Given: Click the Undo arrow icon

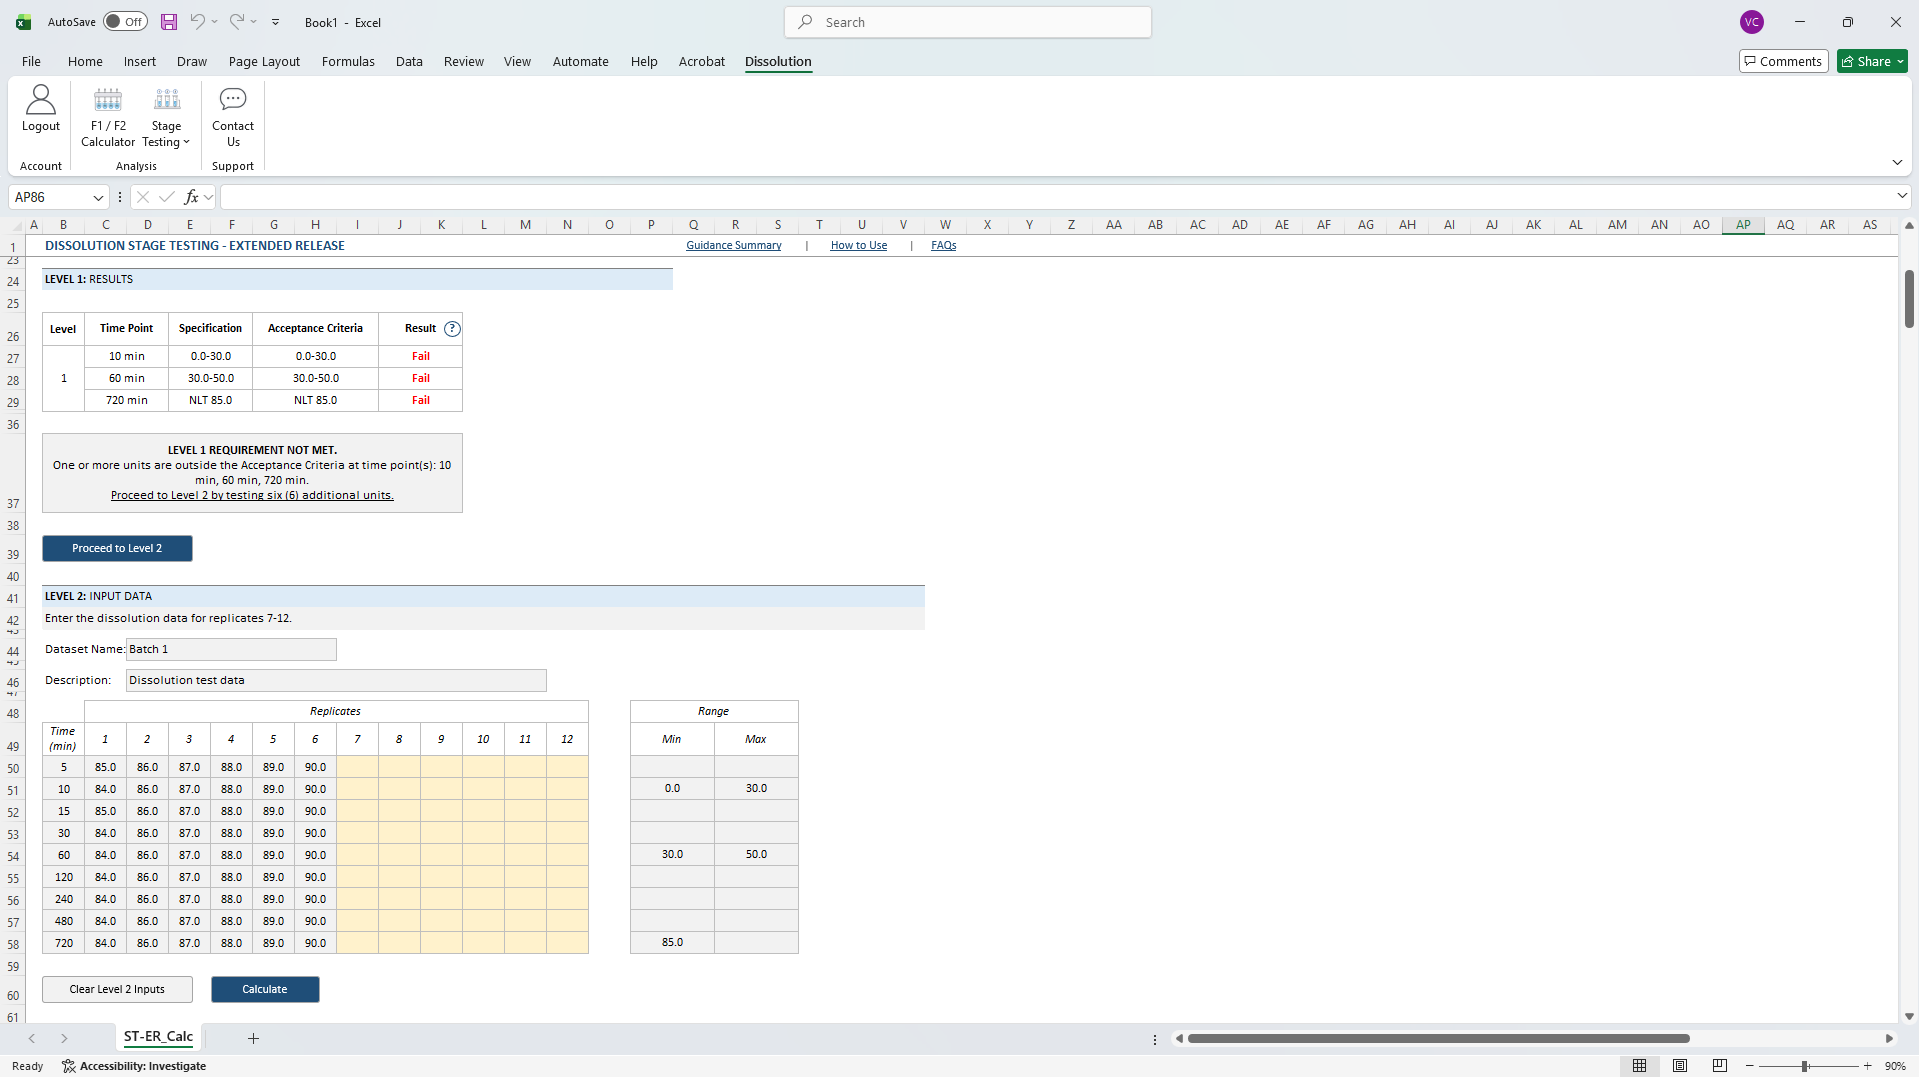Looking at the screenshot, I should [198, 22].
